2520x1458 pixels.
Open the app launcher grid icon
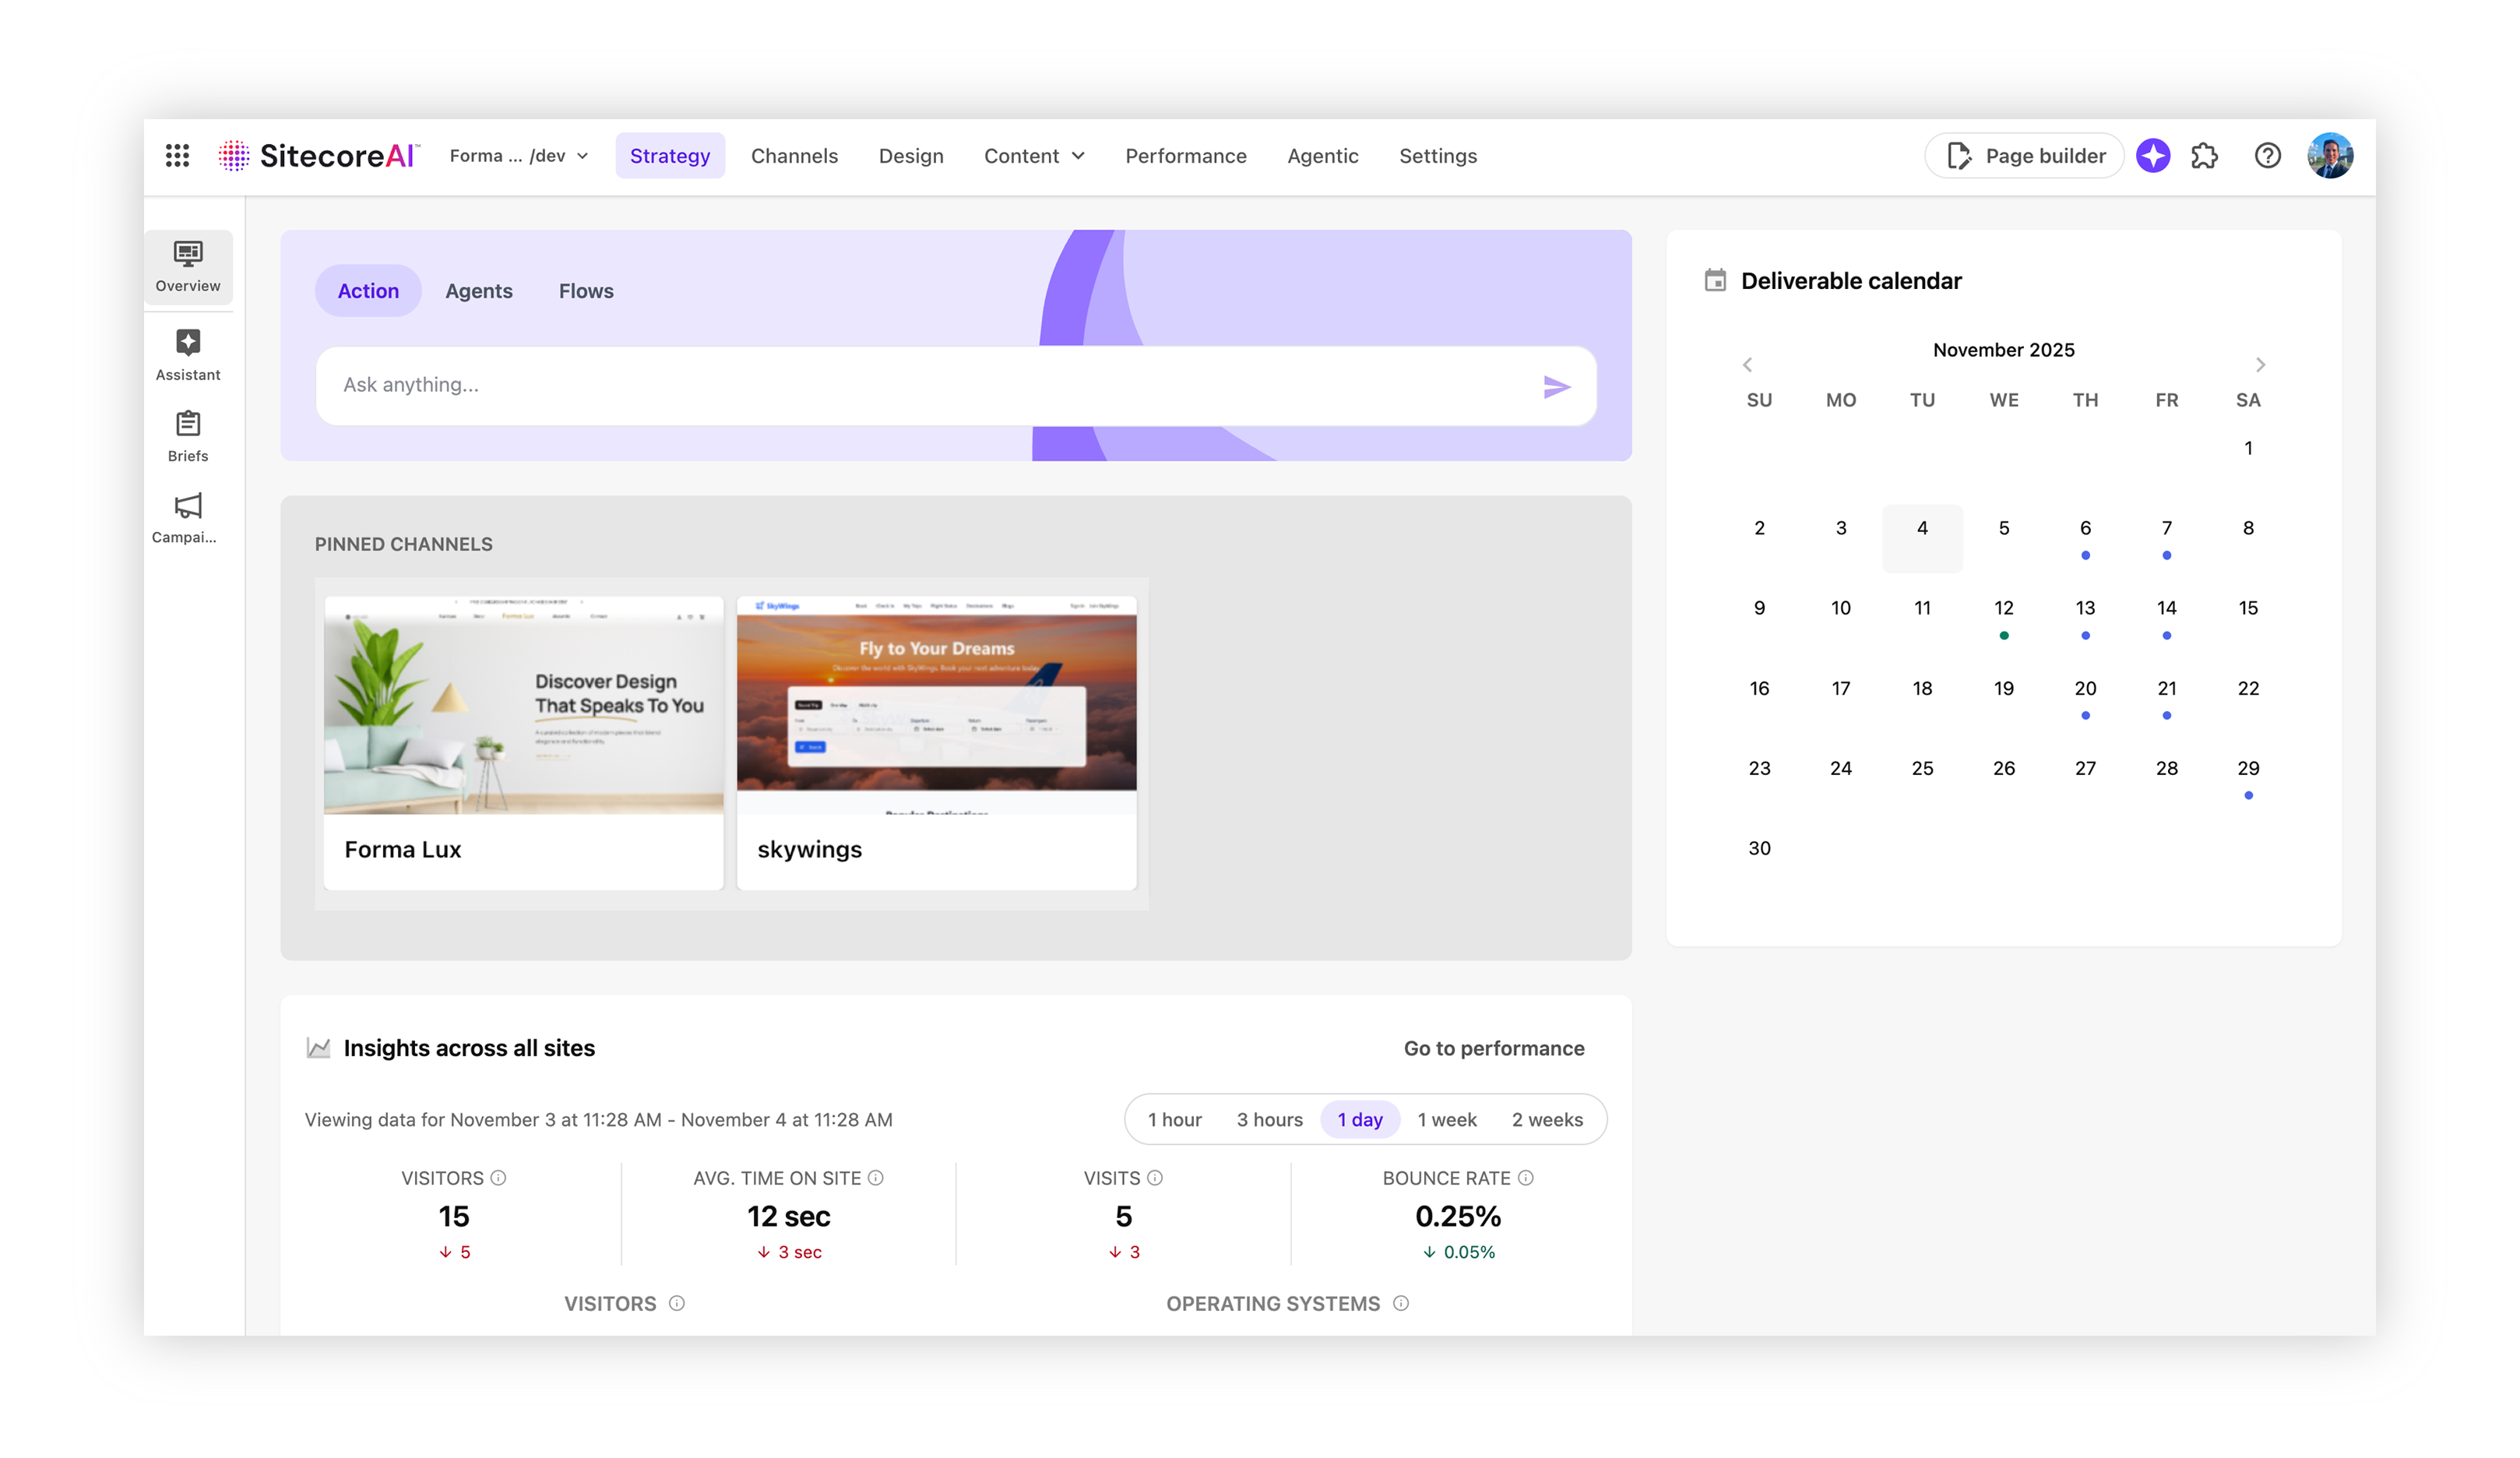click(177, 155)
